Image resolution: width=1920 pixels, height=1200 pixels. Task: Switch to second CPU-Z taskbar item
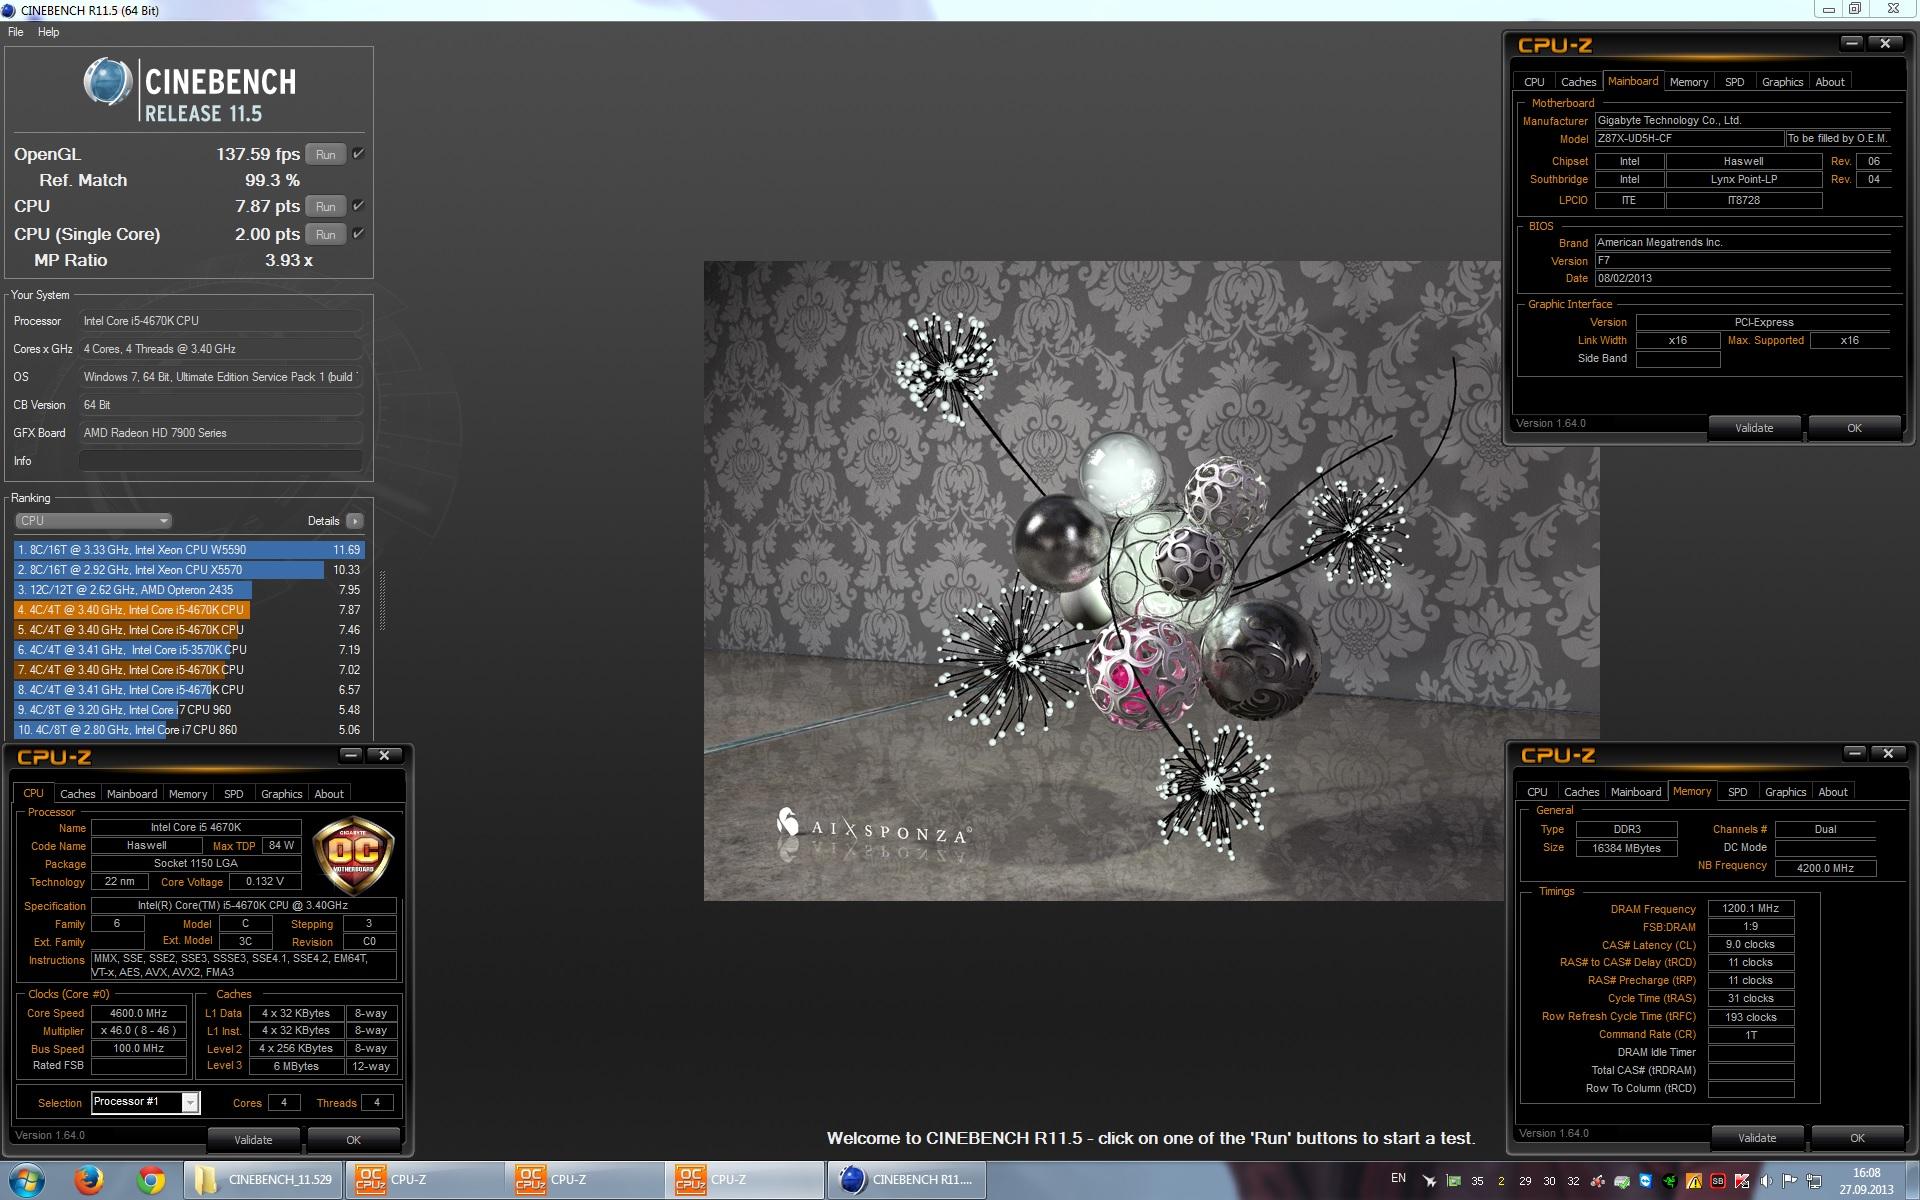pos(584,1180)
